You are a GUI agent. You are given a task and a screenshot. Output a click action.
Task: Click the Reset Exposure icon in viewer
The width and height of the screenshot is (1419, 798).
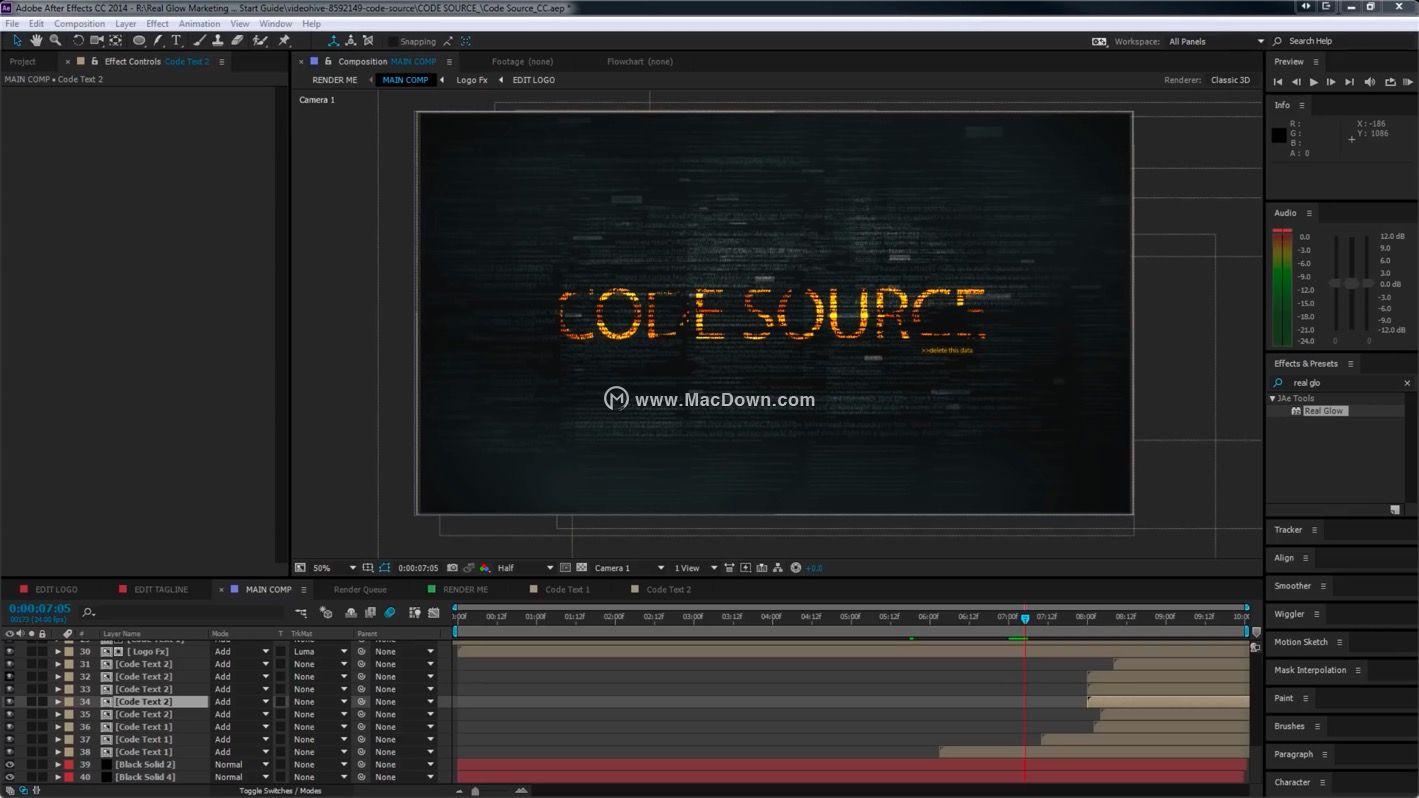tap(796, 568)
